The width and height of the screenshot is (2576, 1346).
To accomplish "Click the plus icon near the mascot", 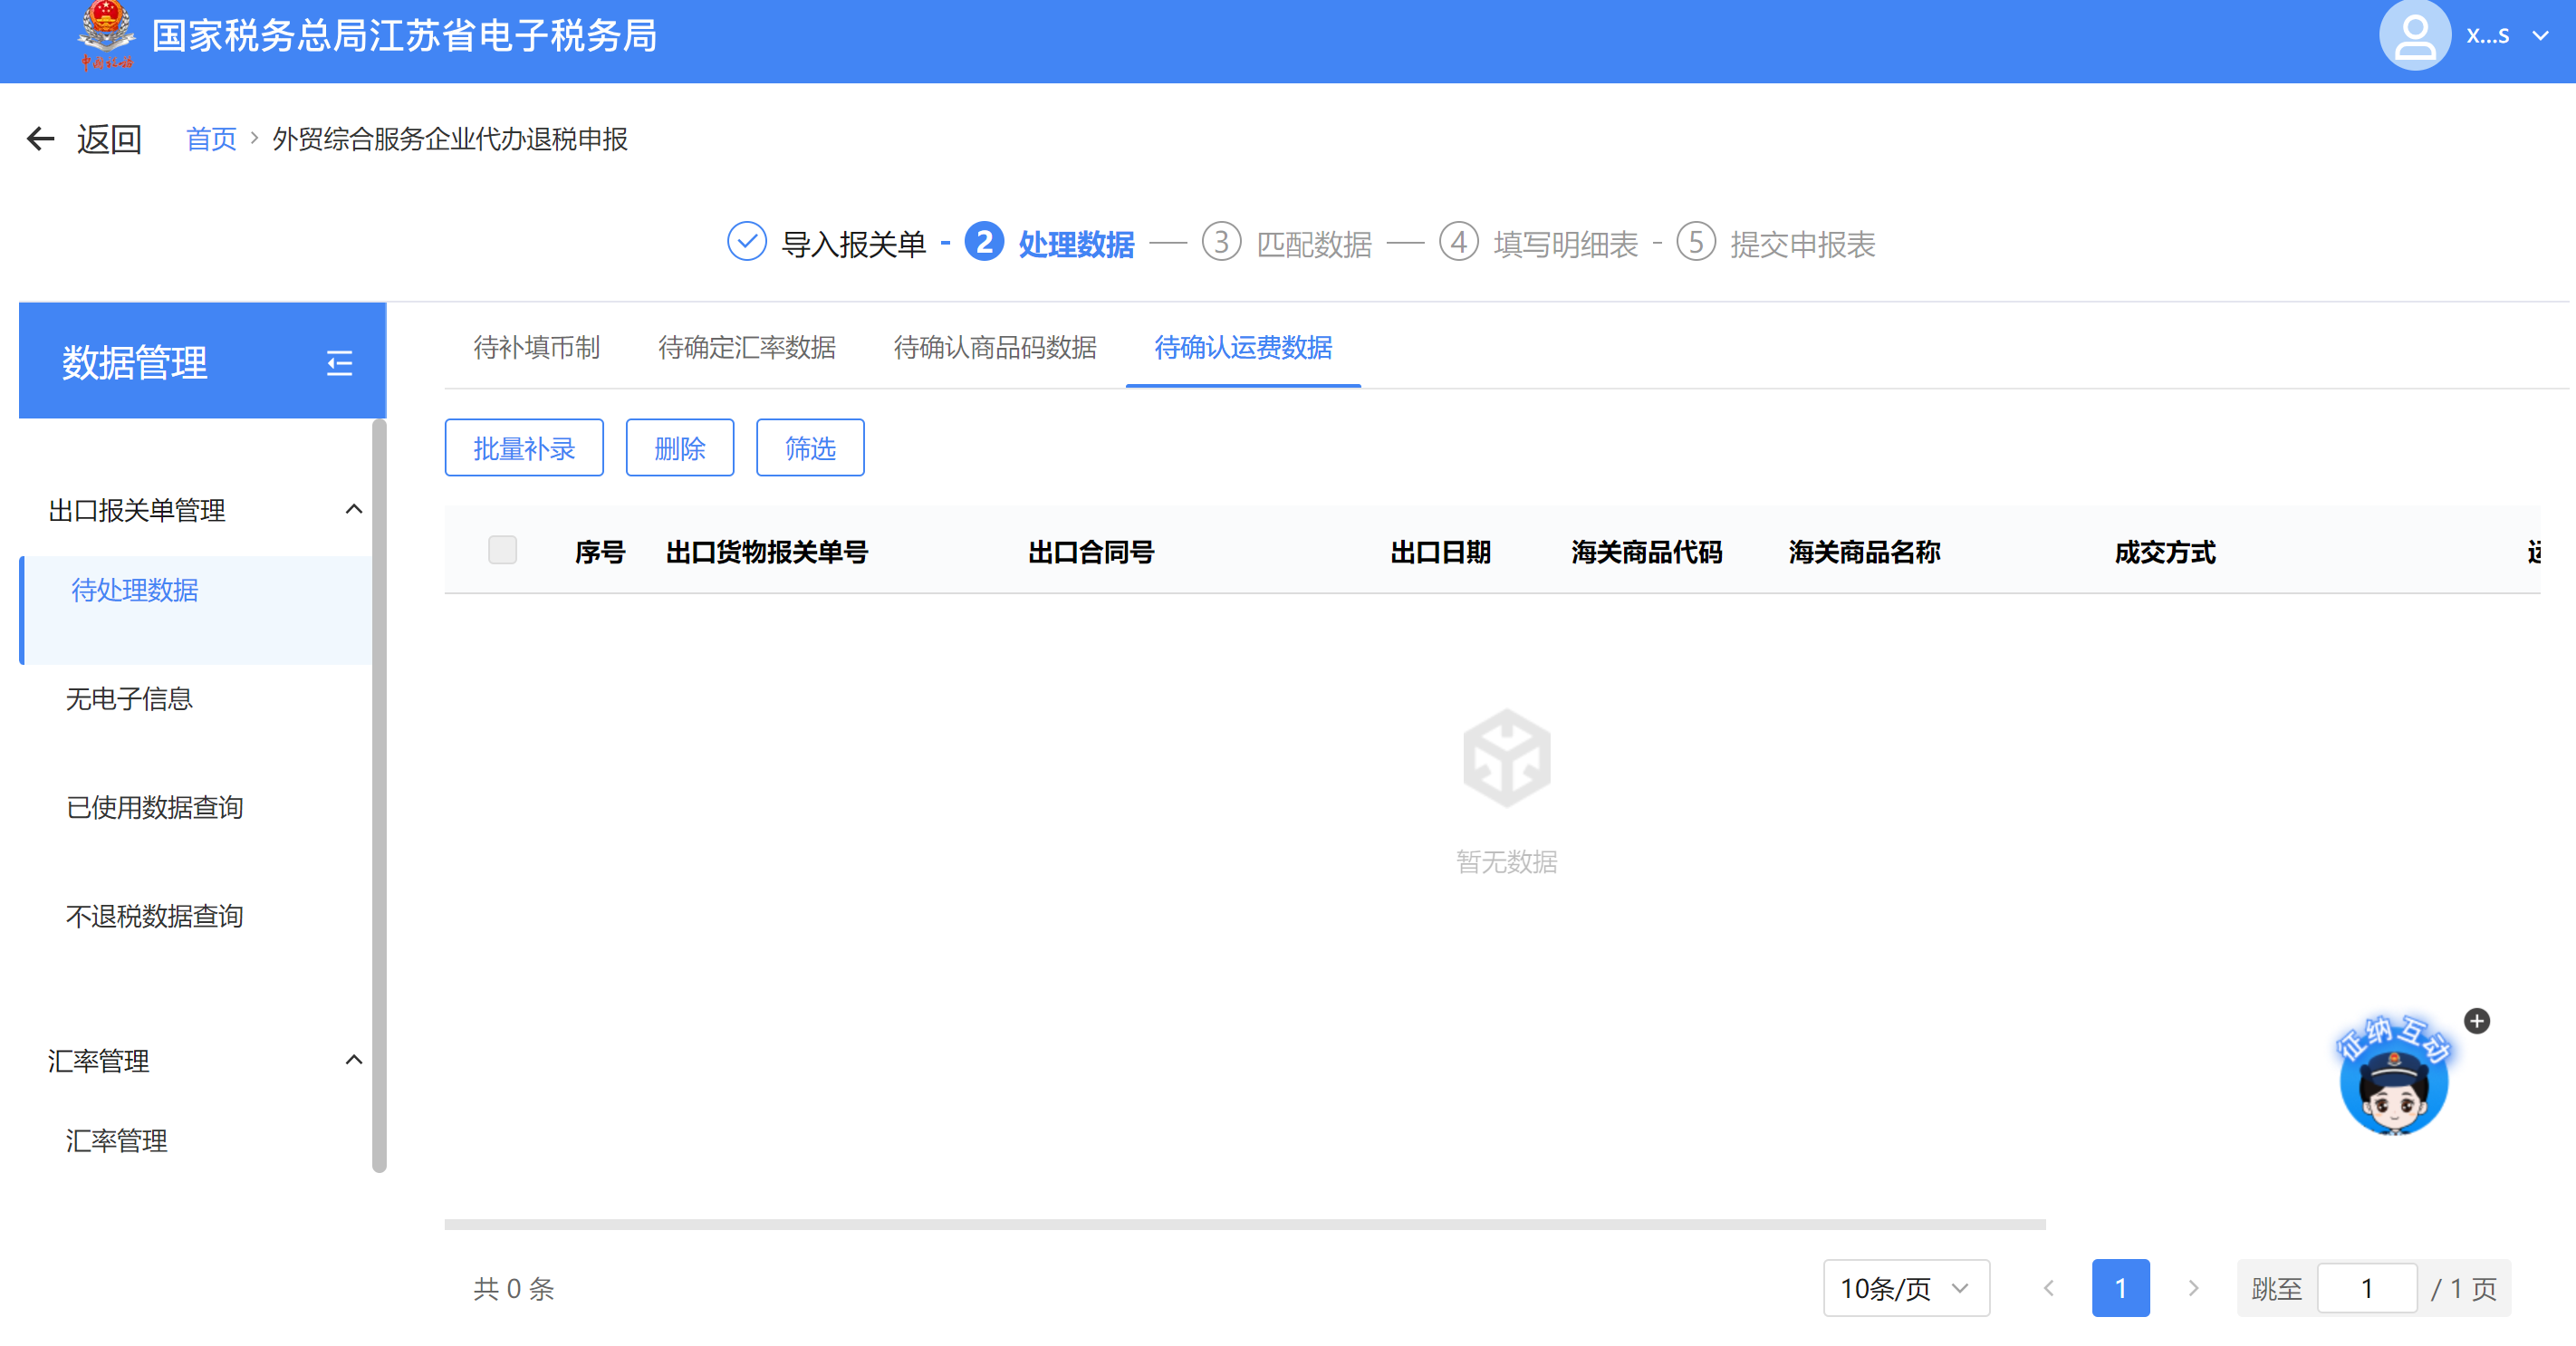I will [2476, 1021].
